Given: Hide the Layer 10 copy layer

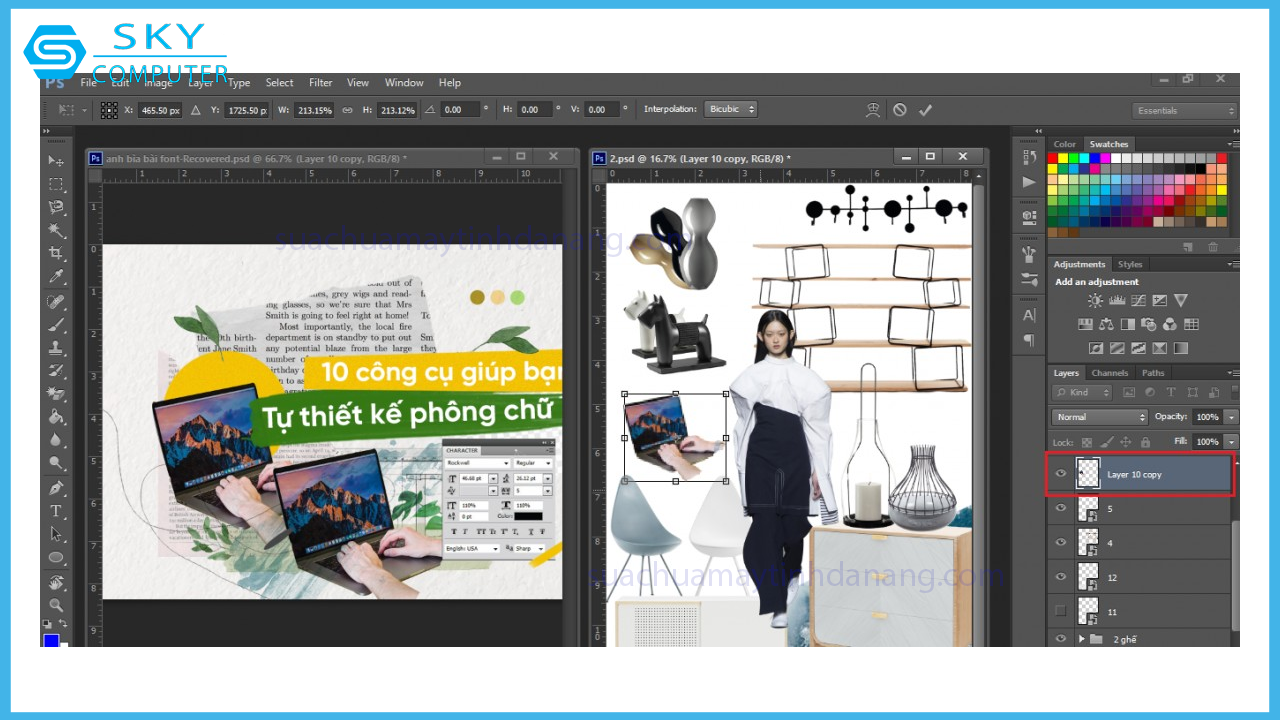Looking at the screenshot, I should click(1061, 474).
